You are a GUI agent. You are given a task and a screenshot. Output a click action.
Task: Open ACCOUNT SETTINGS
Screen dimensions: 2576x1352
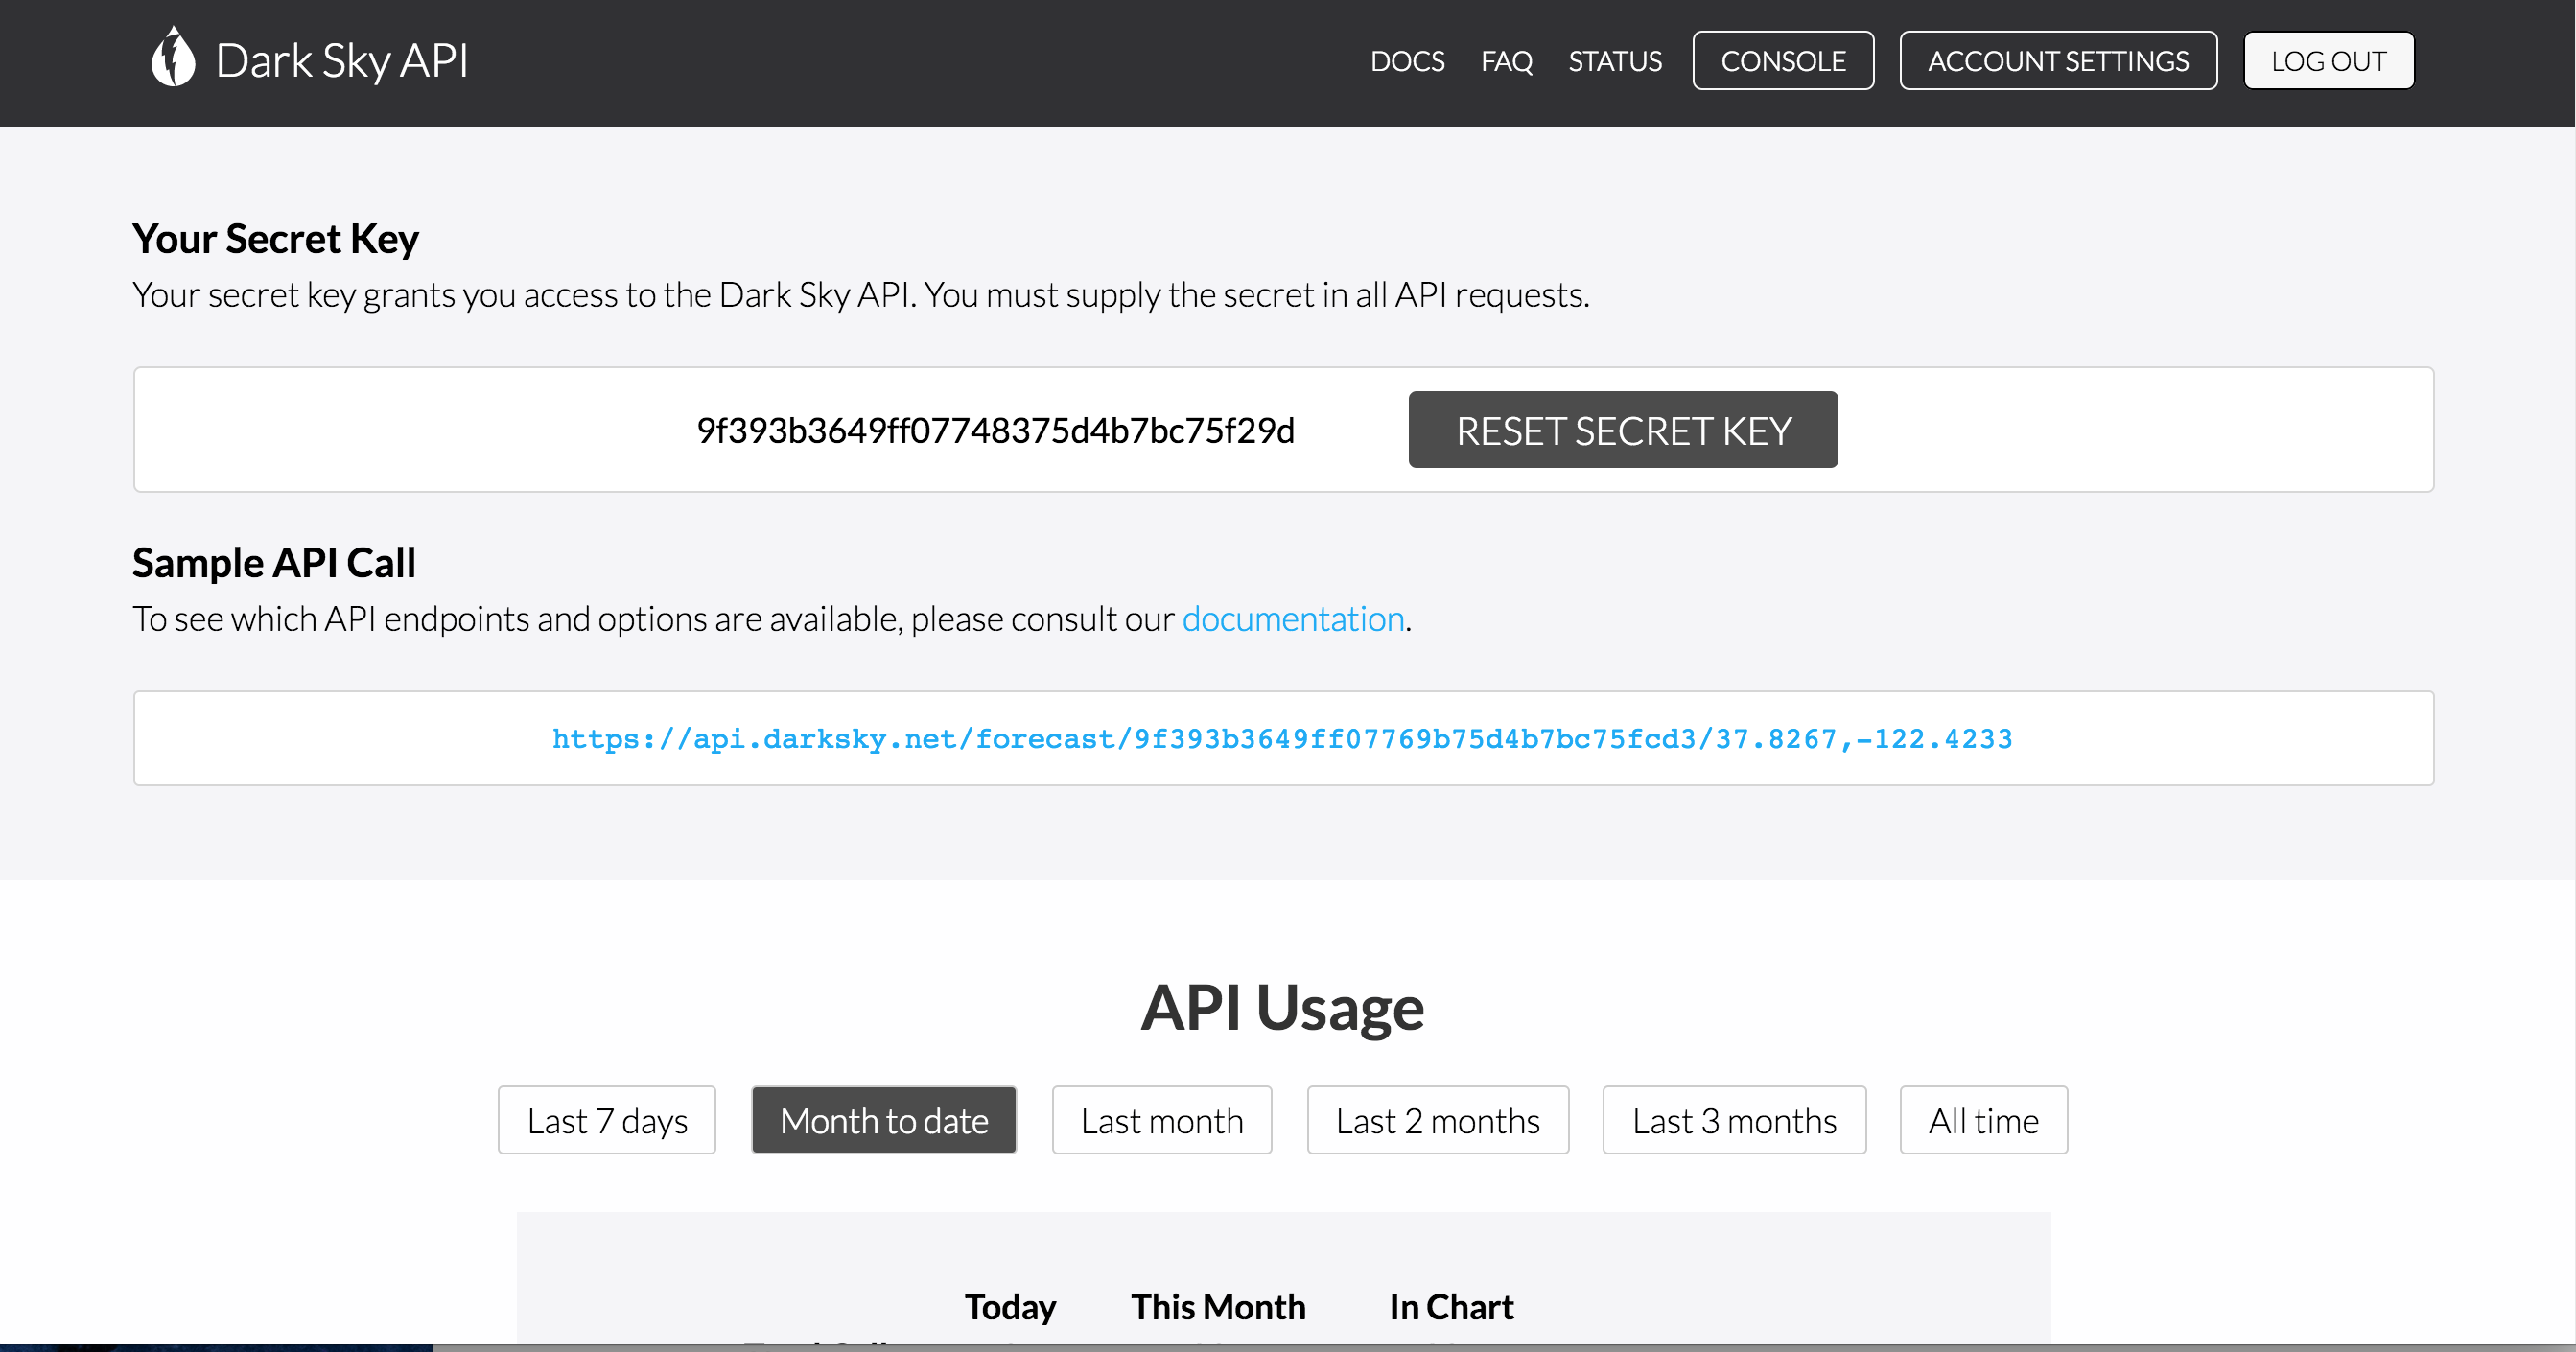pyautogui.click(x=2057, y=61)
